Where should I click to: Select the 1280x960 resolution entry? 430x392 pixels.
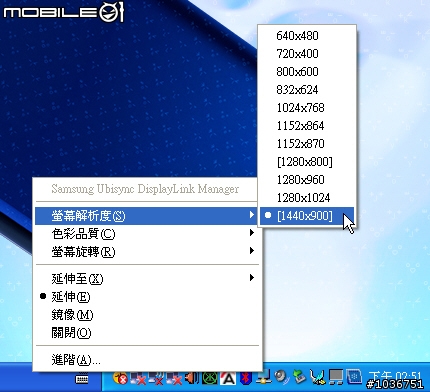307,180
